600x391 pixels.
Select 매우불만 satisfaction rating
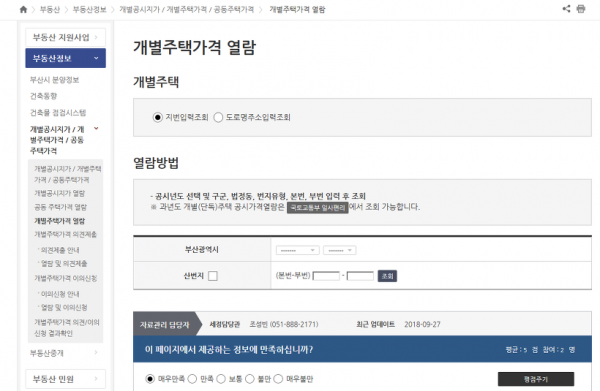pos(278,379)
